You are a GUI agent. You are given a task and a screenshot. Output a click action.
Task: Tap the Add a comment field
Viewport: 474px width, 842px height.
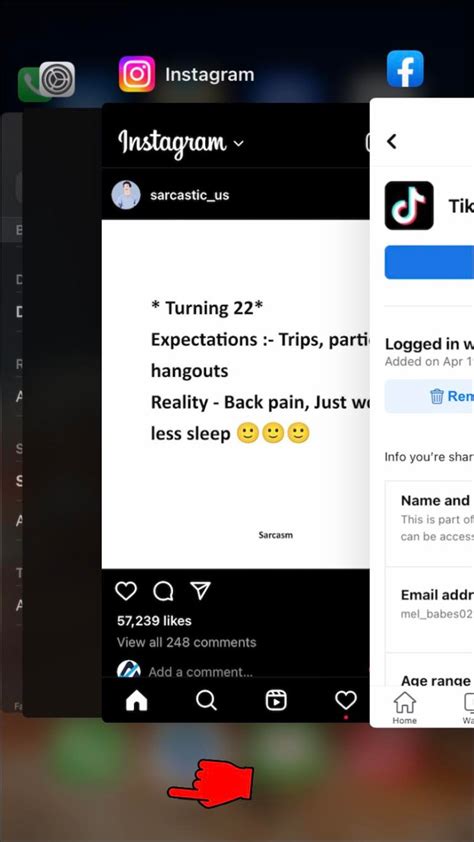coord(200,672)
